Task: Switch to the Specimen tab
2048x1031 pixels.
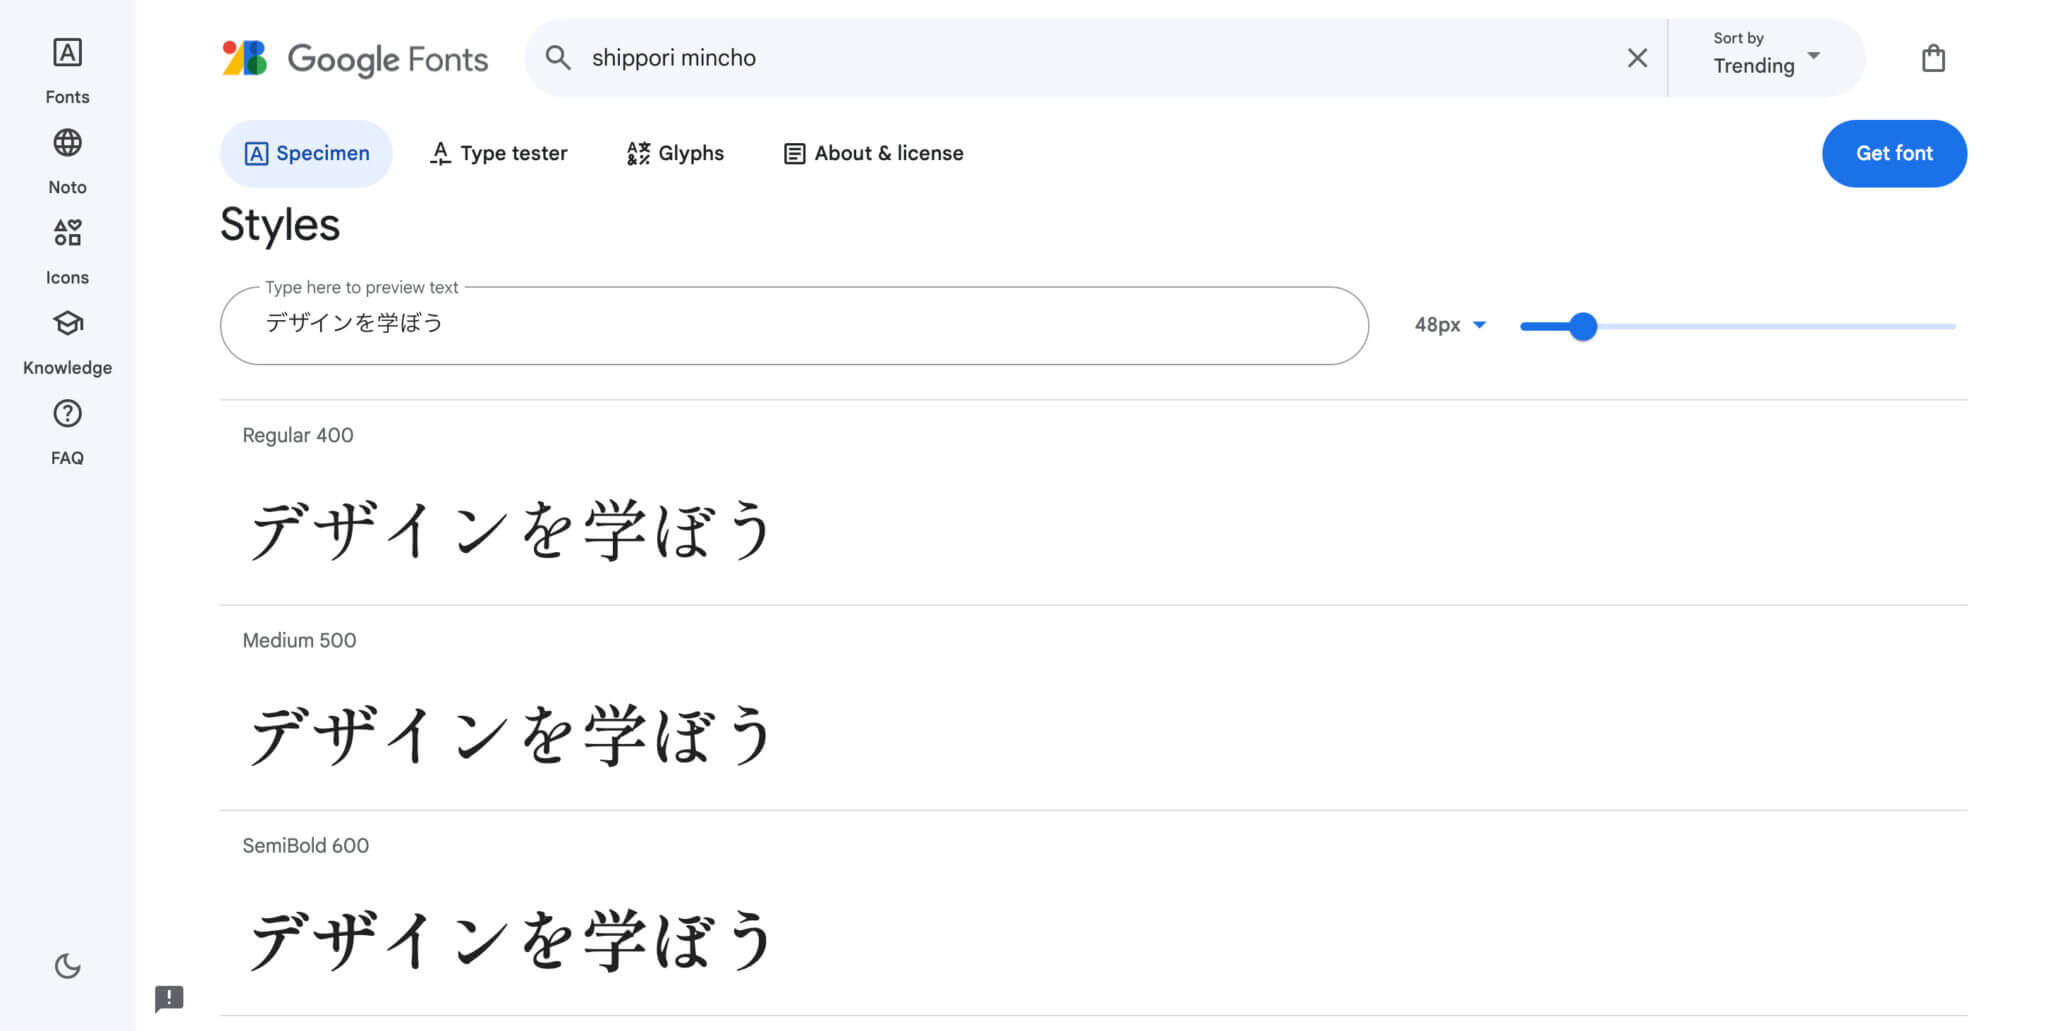Action: [x=306, y=153]
